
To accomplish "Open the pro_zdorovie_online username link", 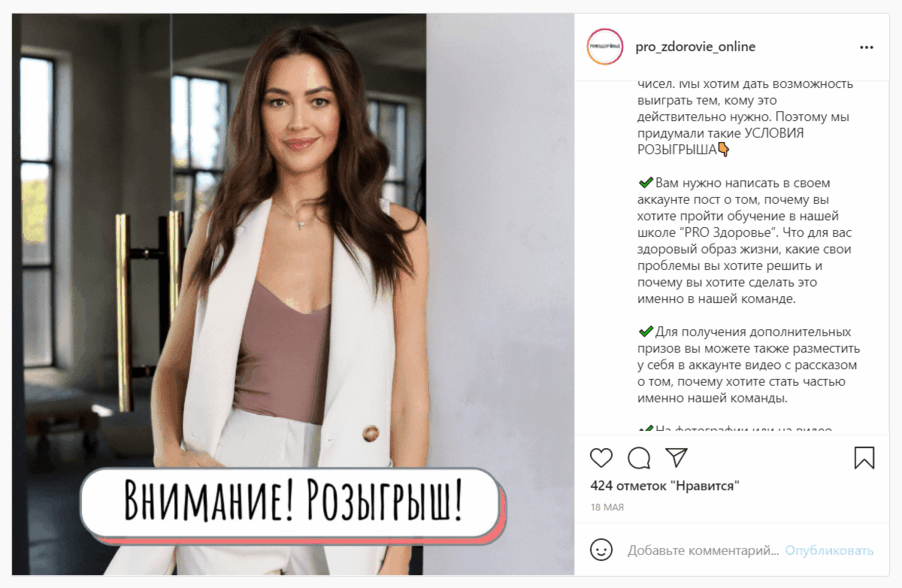I will point(695,47).
